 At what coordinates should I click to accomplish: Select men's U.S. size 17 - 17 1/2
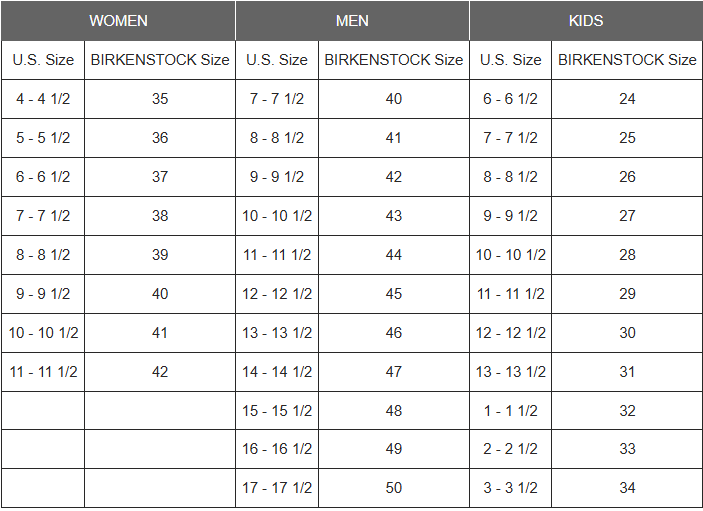coord(277,488)
